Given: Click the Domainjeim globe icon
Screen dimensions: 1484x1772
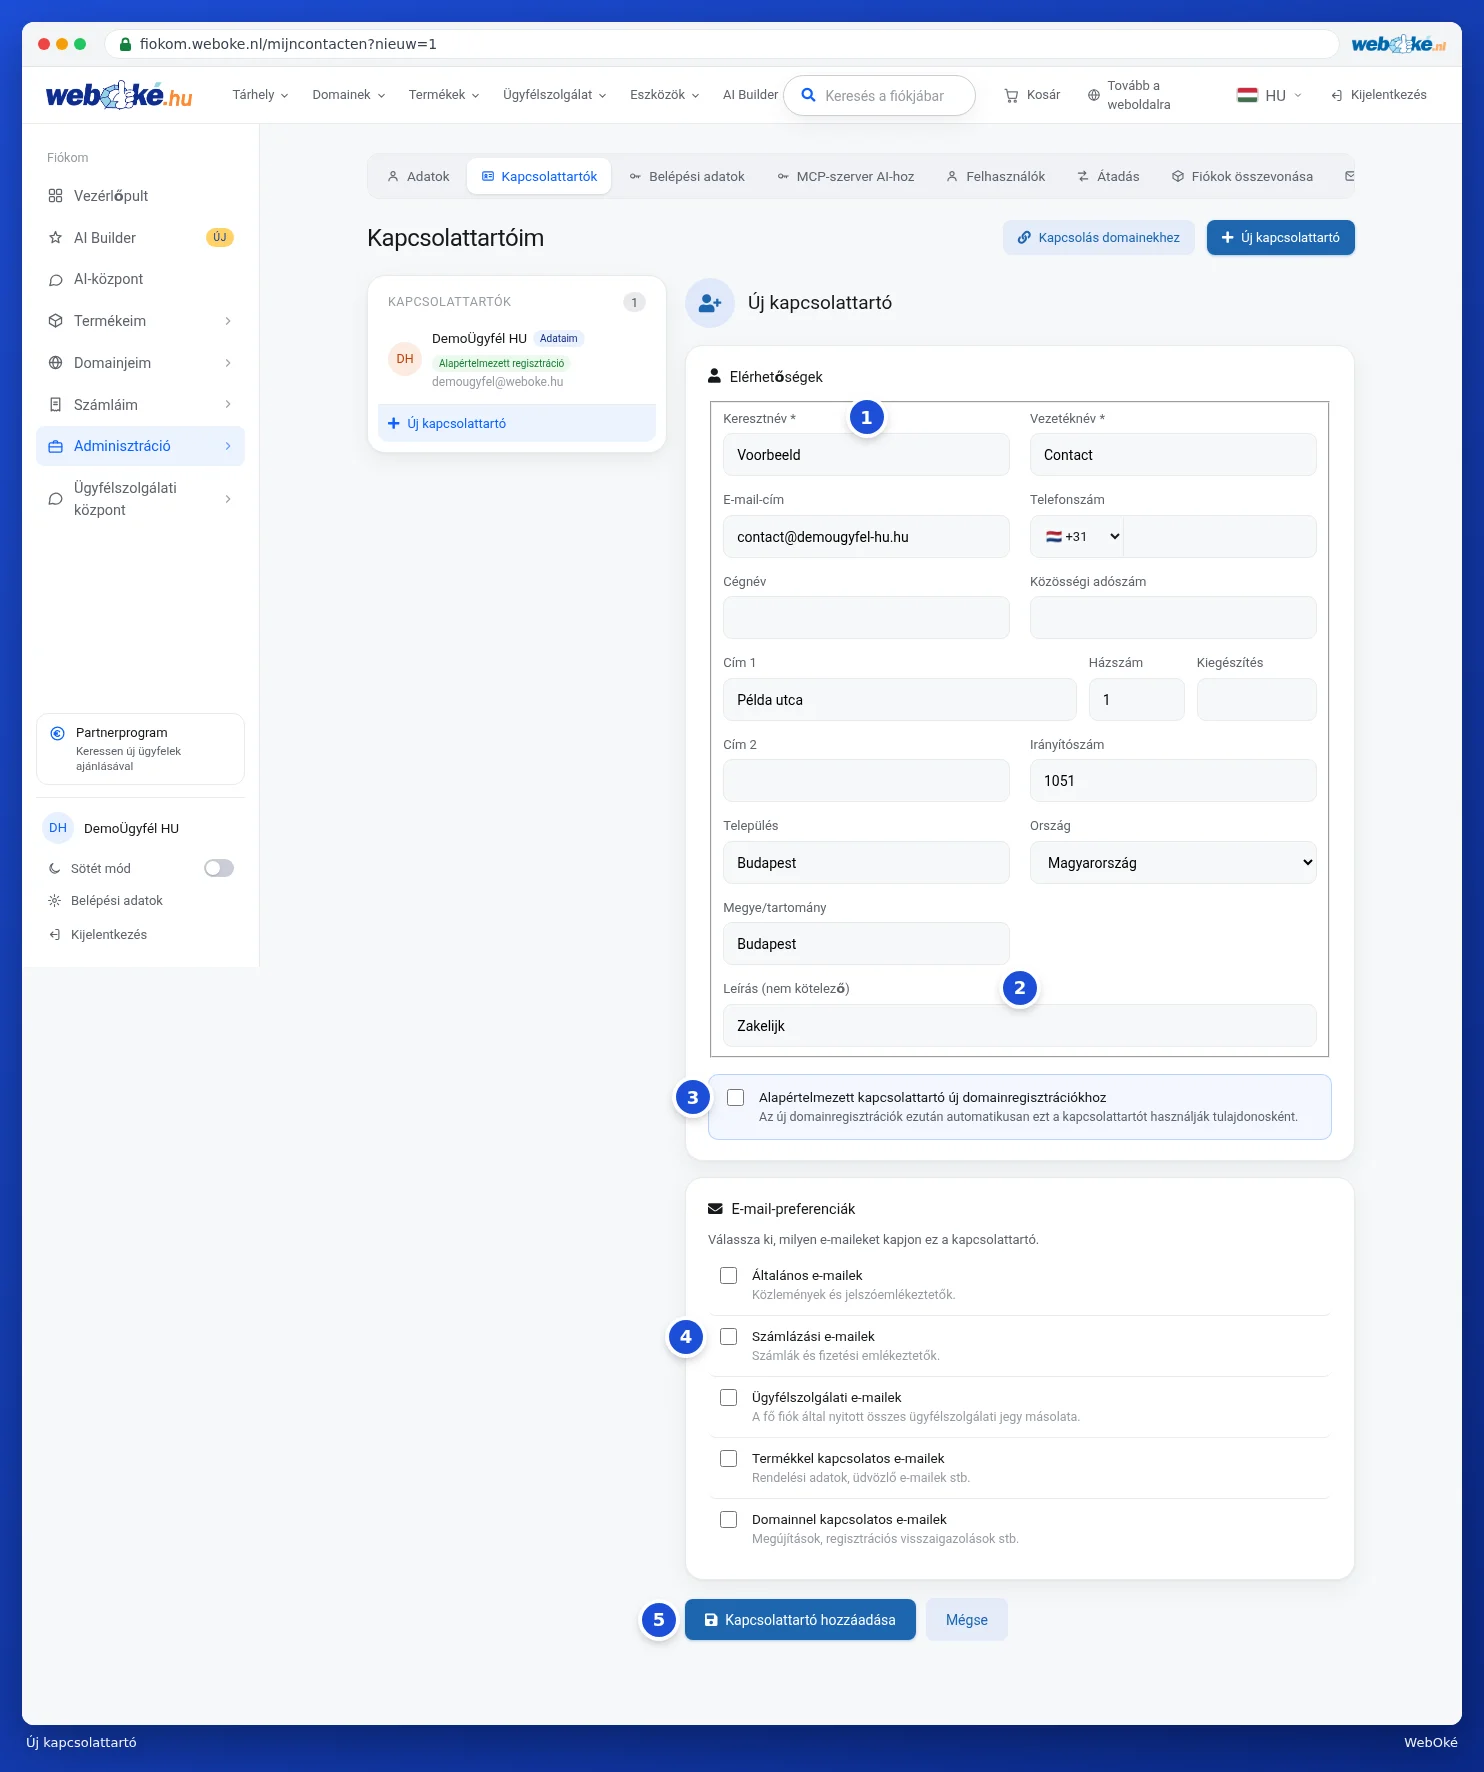Looking at the screenshot, I should tap(56, 363).
